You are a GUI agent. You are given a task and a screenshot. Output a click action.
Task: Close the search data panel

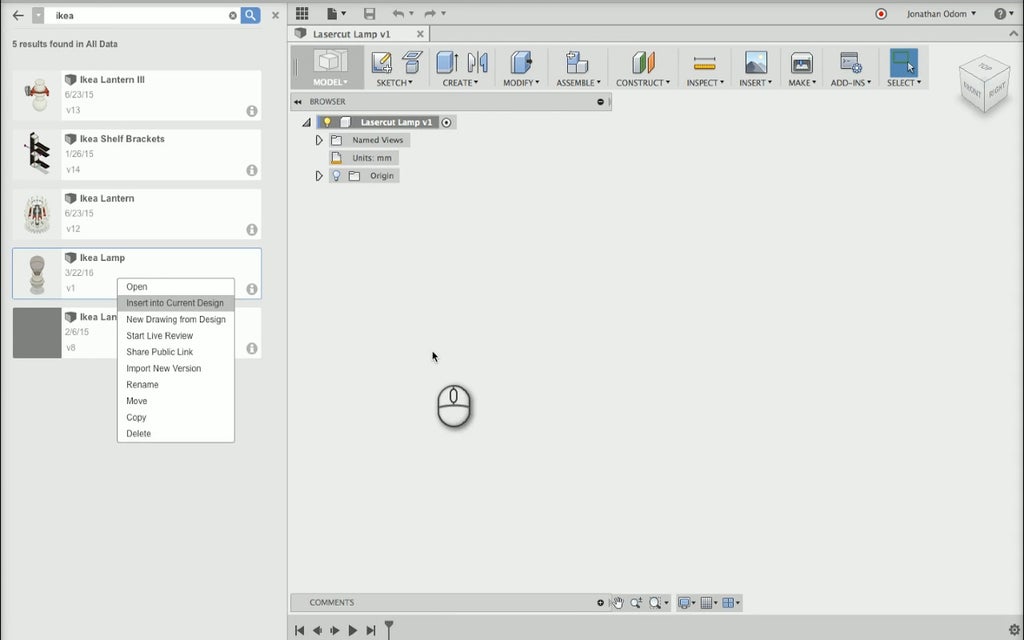(276, 15)
